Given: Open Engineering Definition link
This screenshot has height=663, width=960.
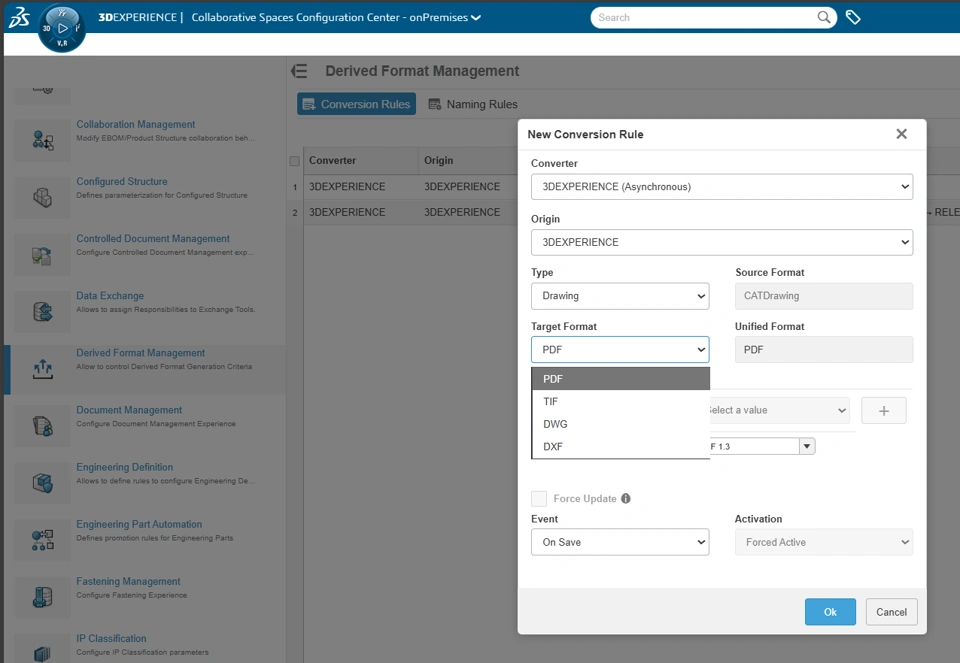Looking at the screenshot, I should click(x=124, y=467).
